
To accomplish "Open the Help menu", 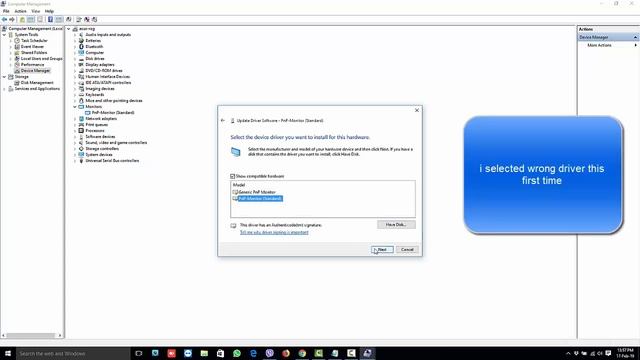I will tap(49, 11).
